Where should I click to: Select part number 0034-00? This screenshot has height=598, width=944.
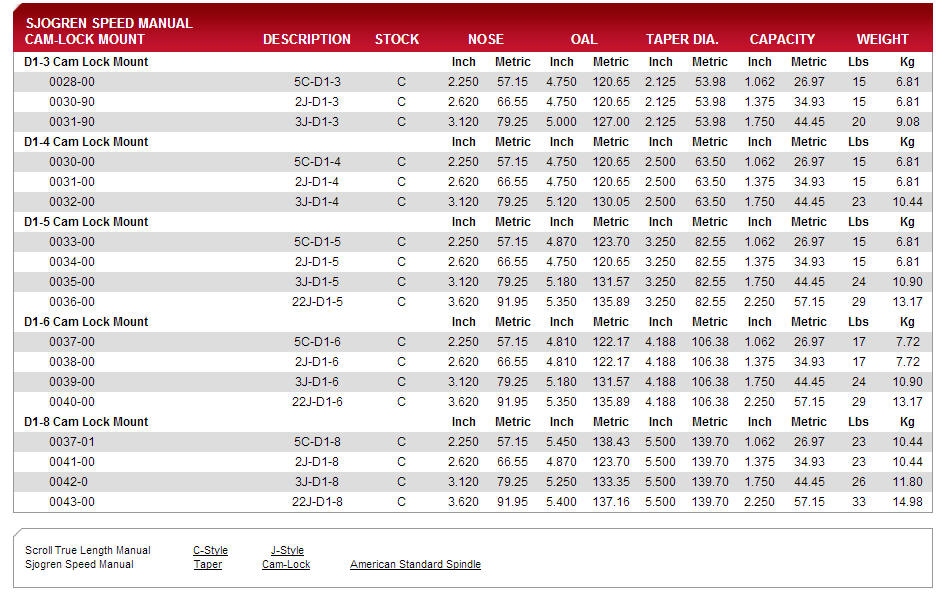tap(72, 262)
